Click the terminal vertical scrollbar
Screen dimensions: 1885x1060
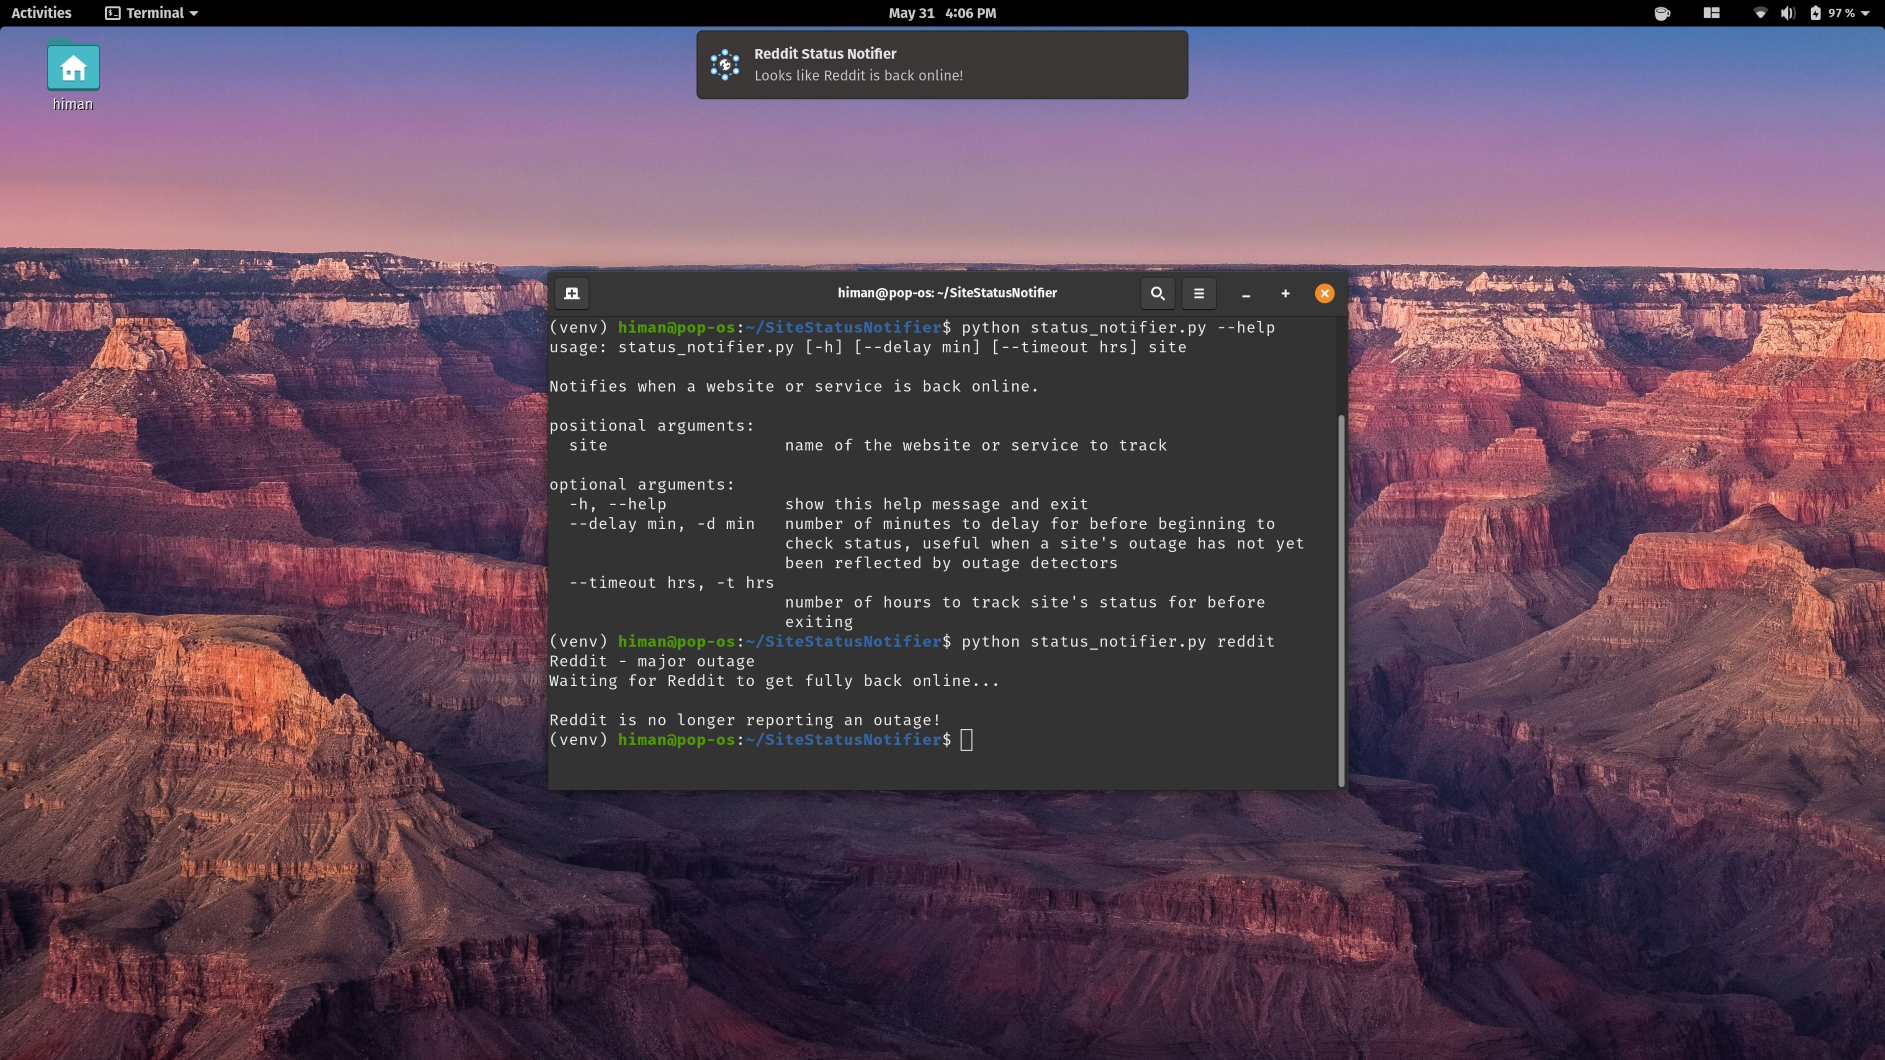1341,600
